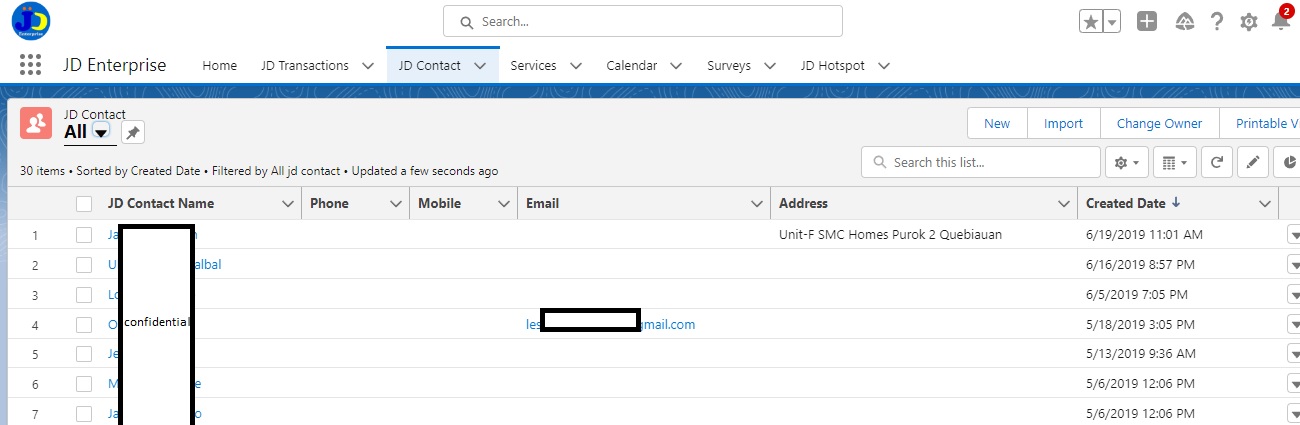
Task: Check the checkbox for row 1
Action: 84,235
